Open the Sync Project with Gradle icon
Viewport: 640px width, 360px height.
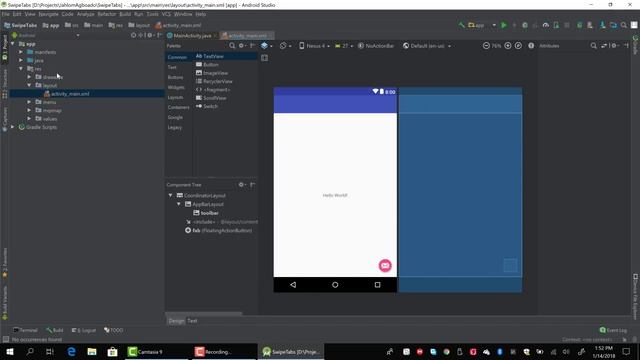pyautogui.click(x=579, y=25)
